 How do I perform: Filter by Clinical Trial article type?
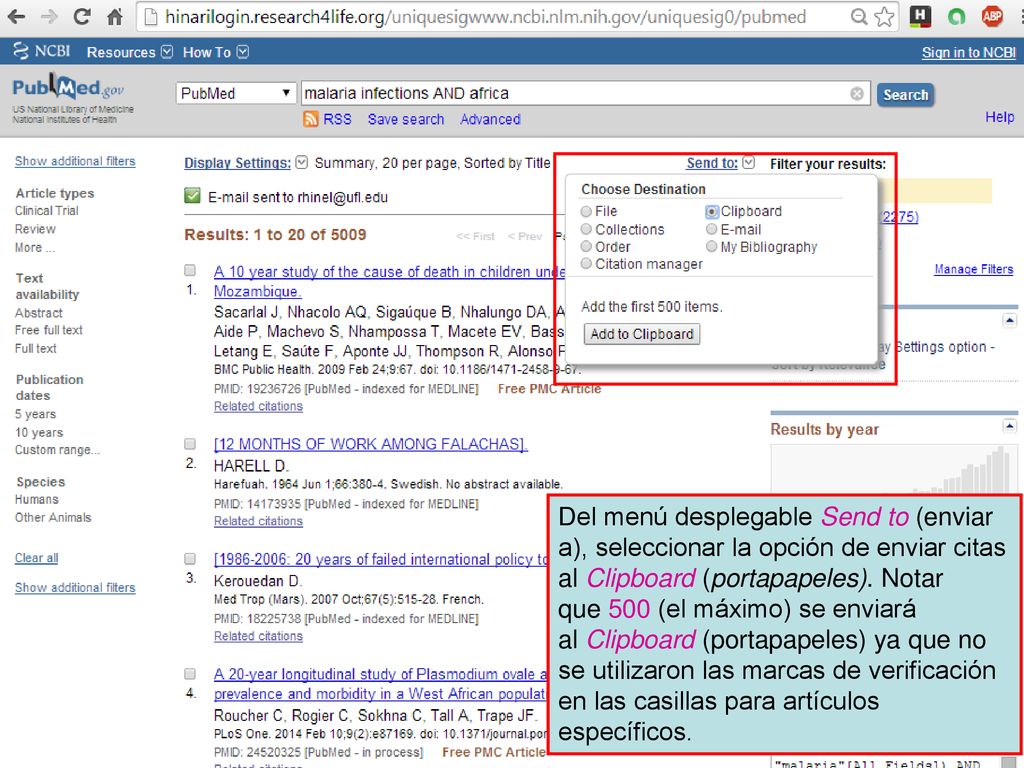click(46, 211)
